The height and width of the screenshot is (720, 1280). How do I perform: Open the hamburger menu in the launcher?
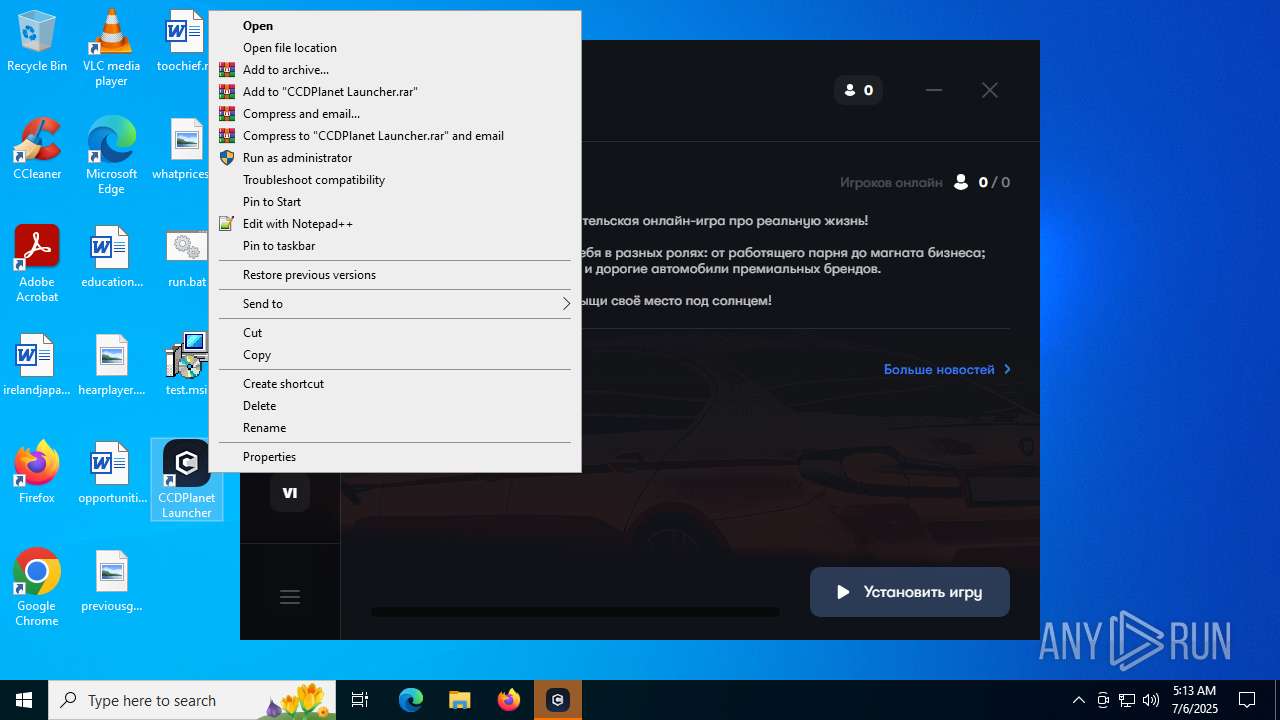(x=290, y=597)
